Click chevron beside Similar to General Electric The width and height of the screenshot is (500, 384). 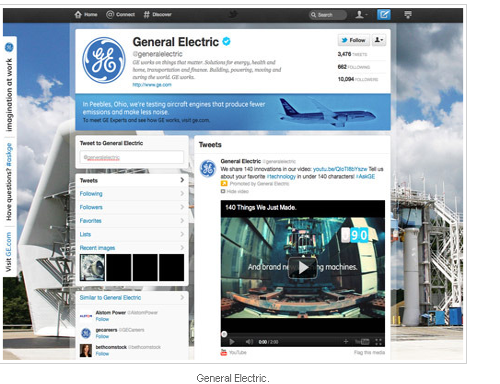(182, 297)
